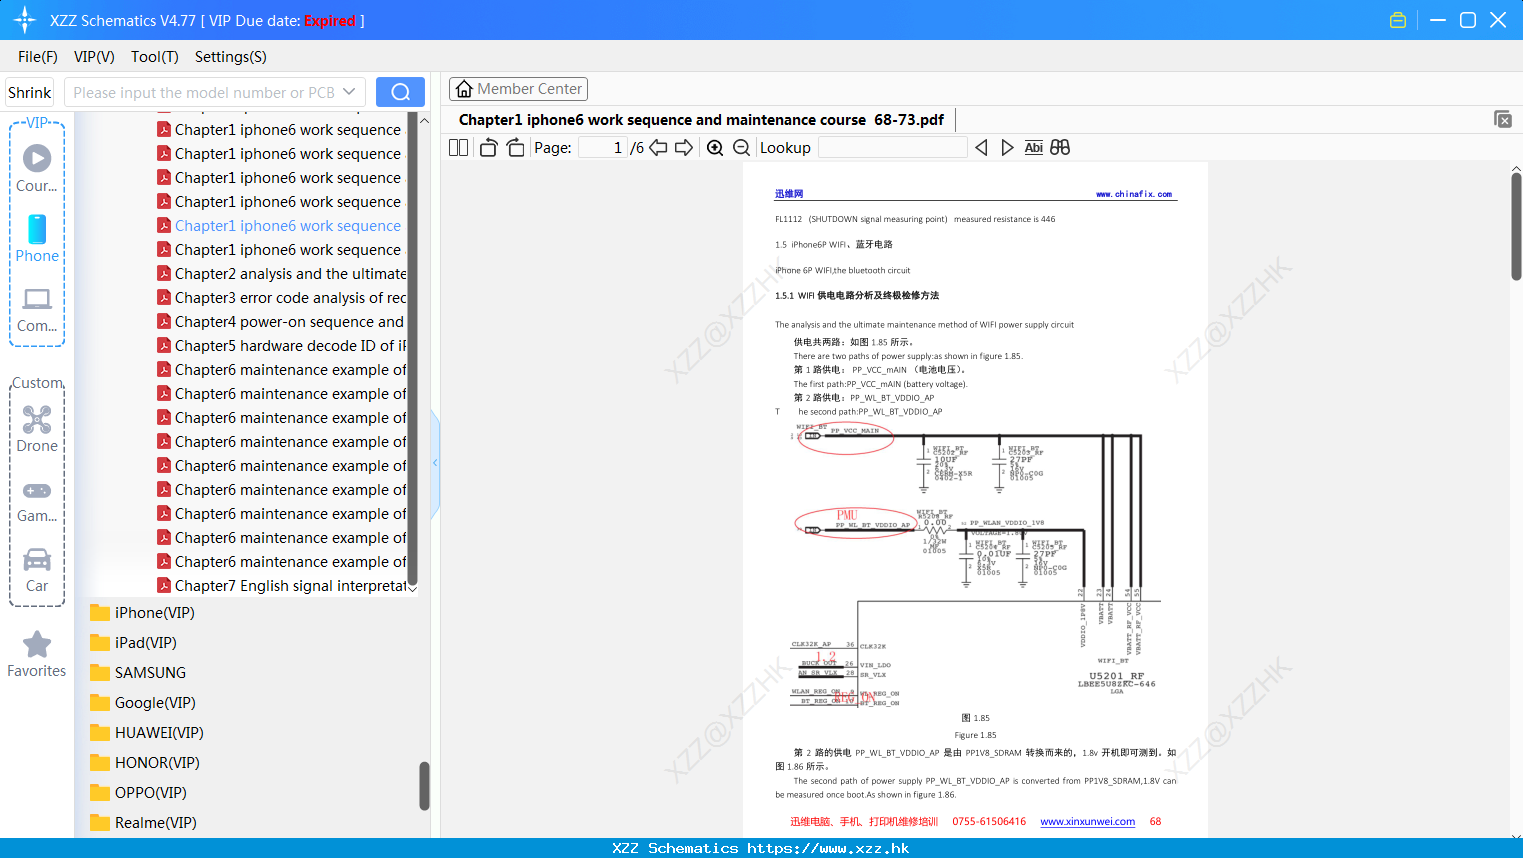Viewport: 1523px width, 858px height.
Task: Select the Phone category in sidebar
Action: [x=37, y=239]
